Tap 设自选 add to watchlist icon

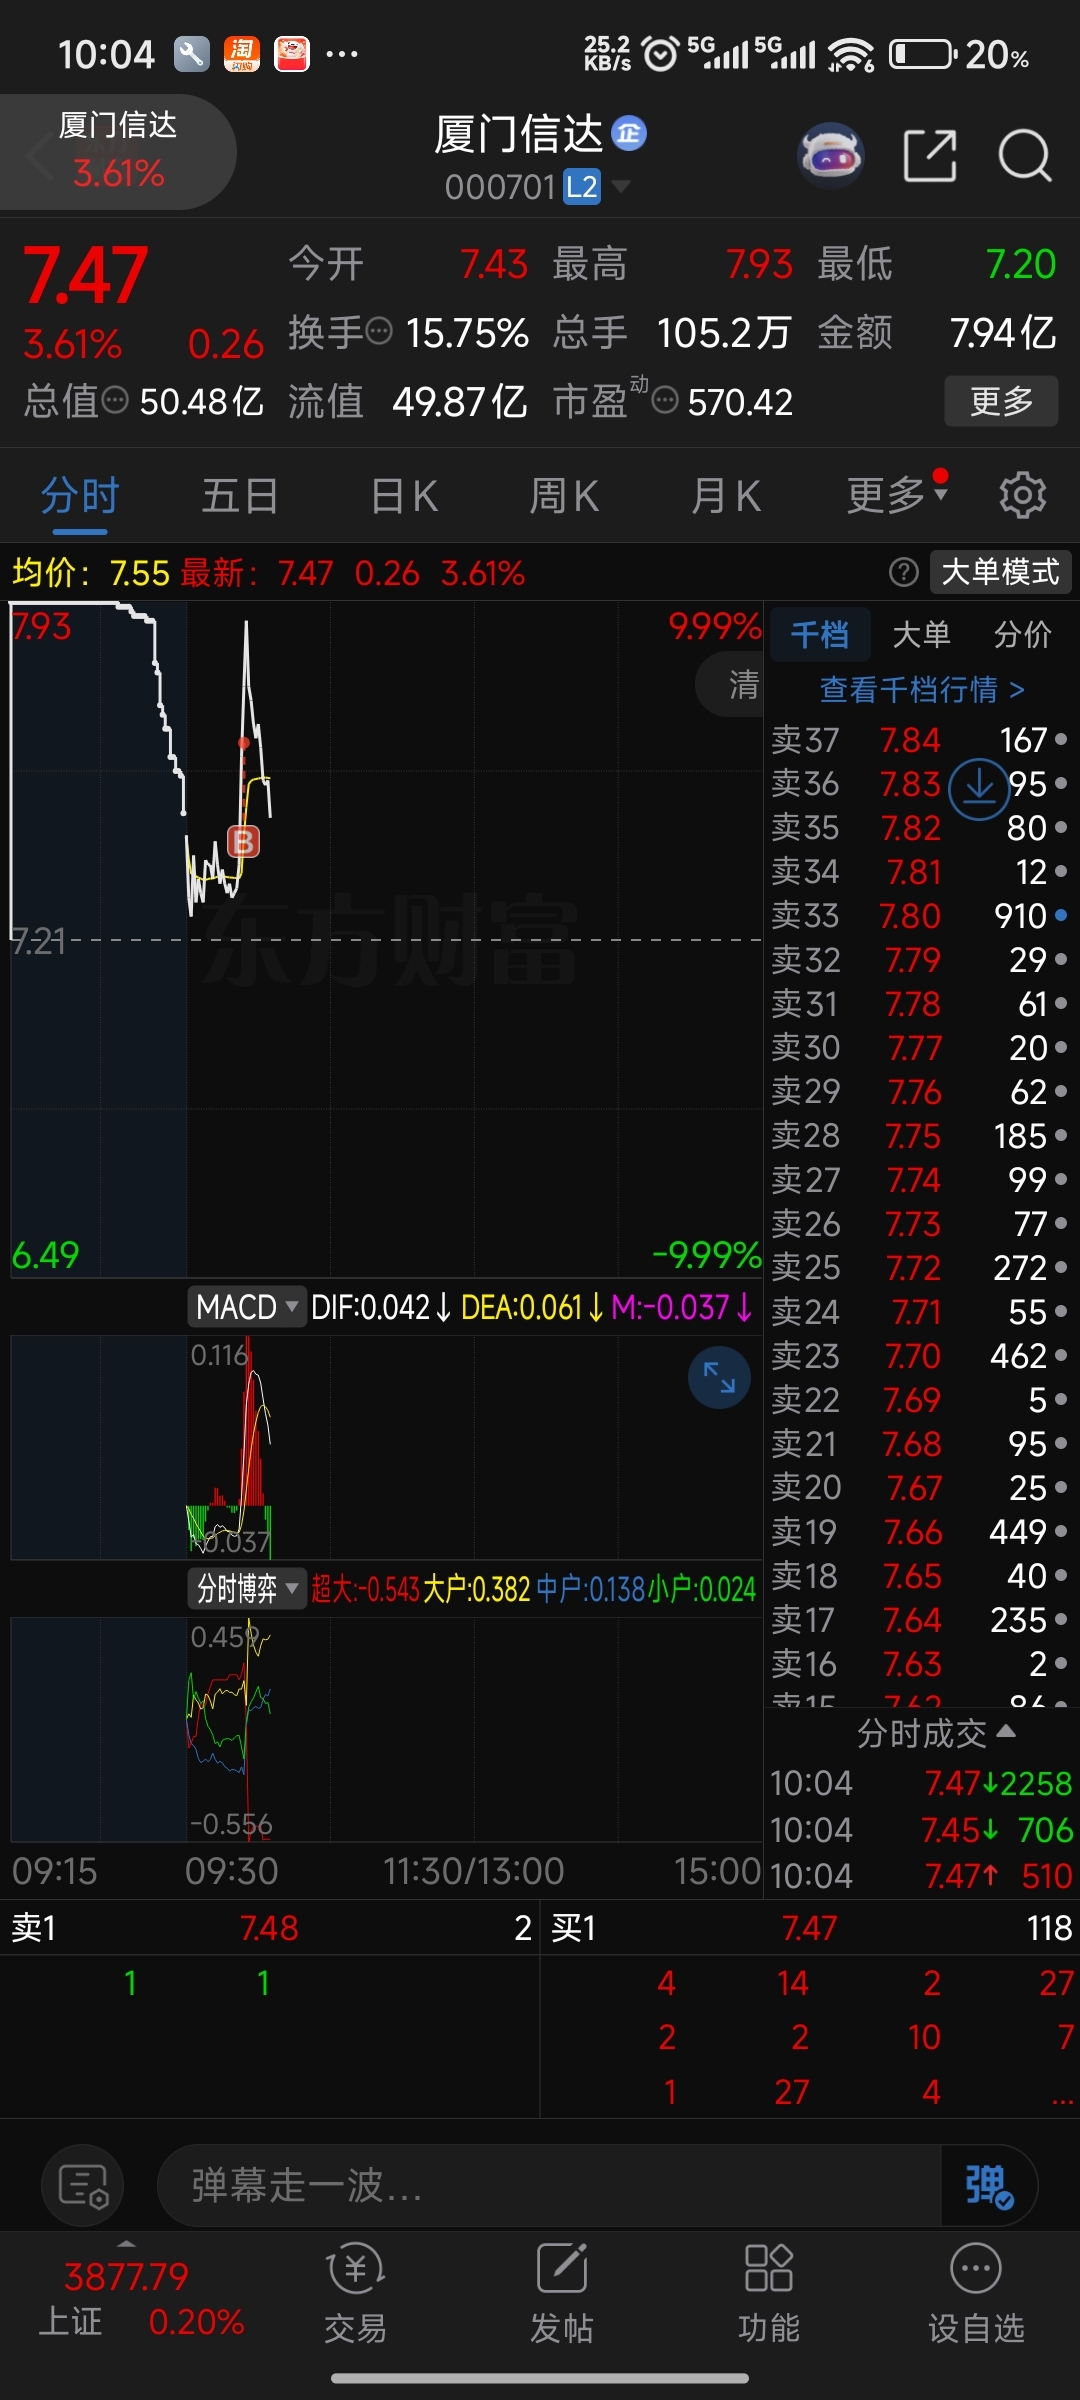976,2295
